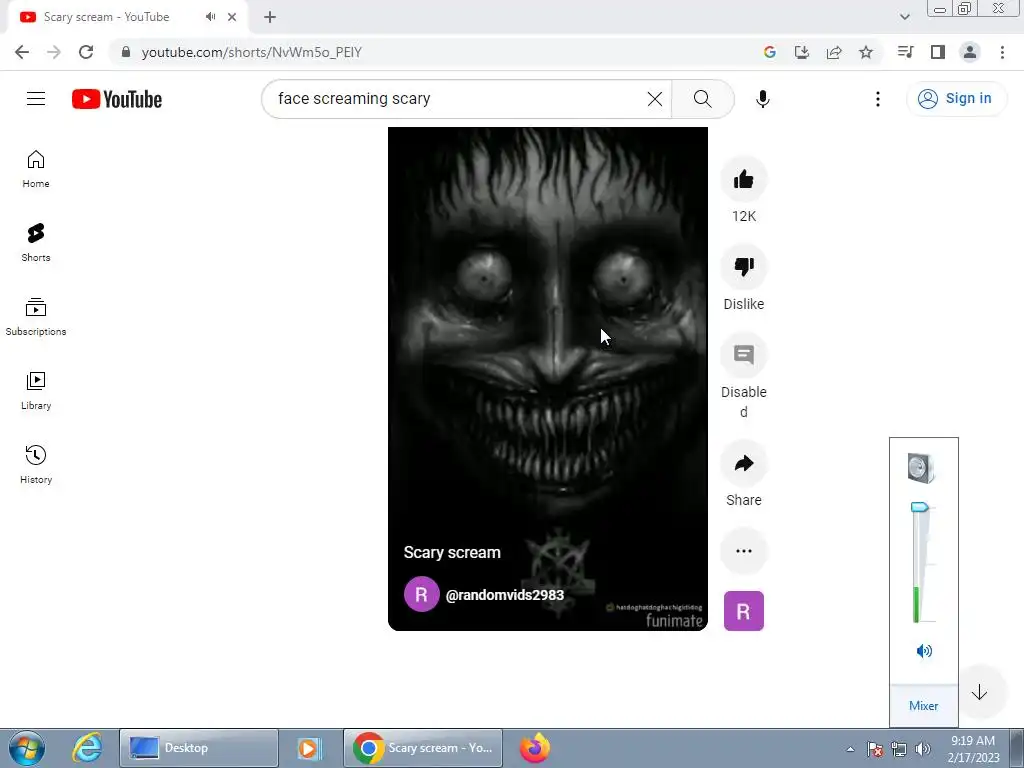Screen dimensions: 1024x768
Task: Share the Scary scream short
Action: [743, 464]
